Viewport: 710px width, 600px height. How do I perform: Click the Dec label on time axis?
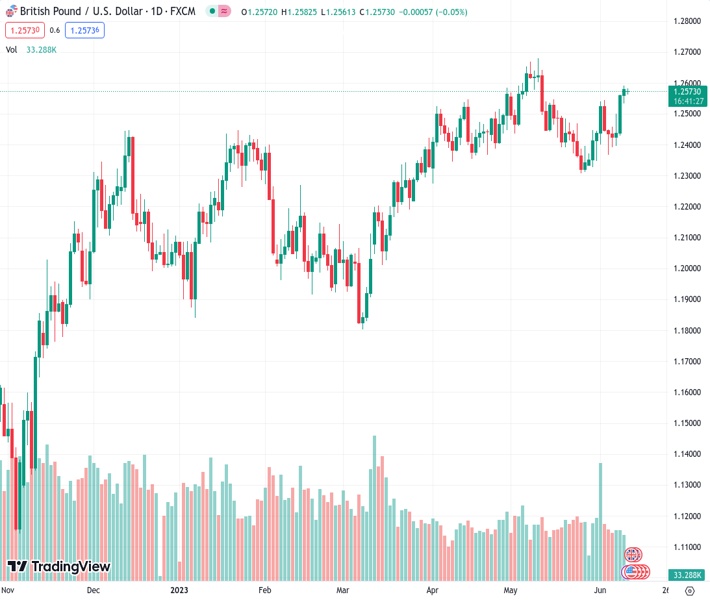(92, 591)
